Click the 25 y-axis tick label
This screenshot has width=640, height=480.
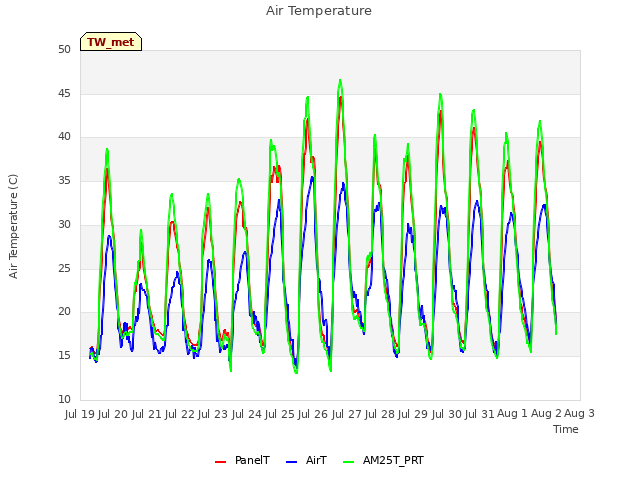64,269
